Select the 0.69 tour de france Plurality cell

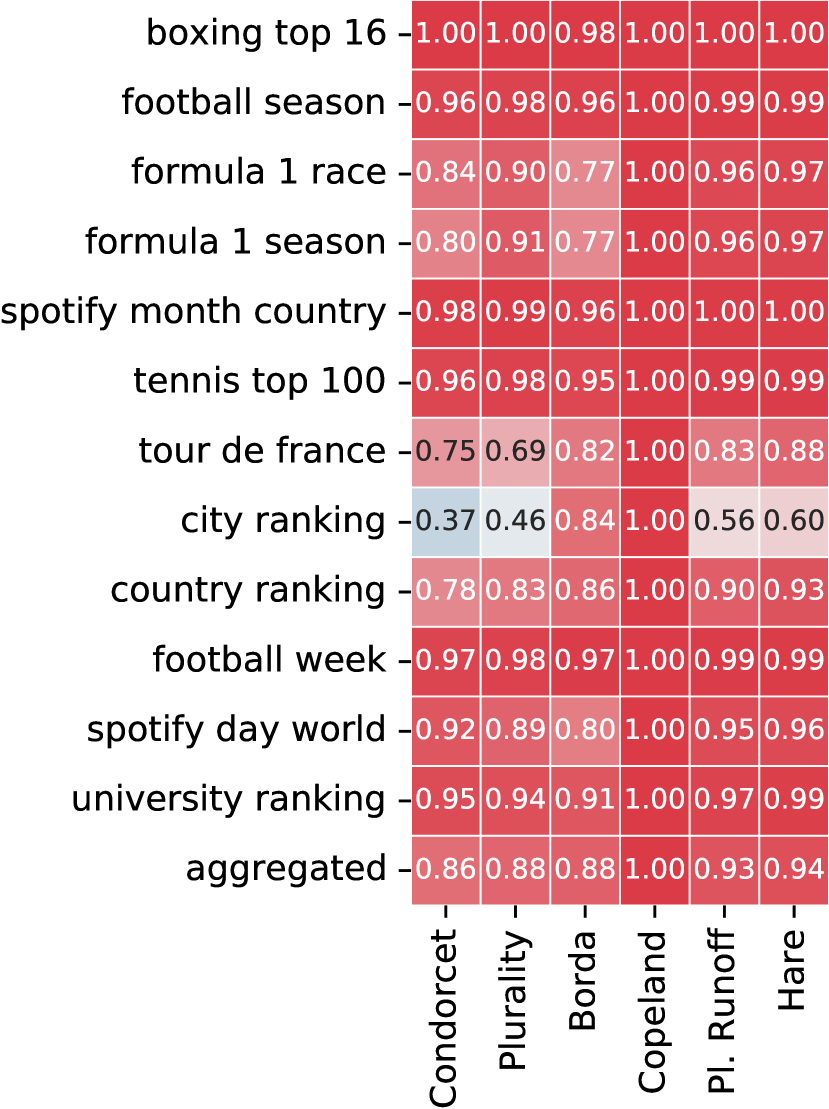515,451
